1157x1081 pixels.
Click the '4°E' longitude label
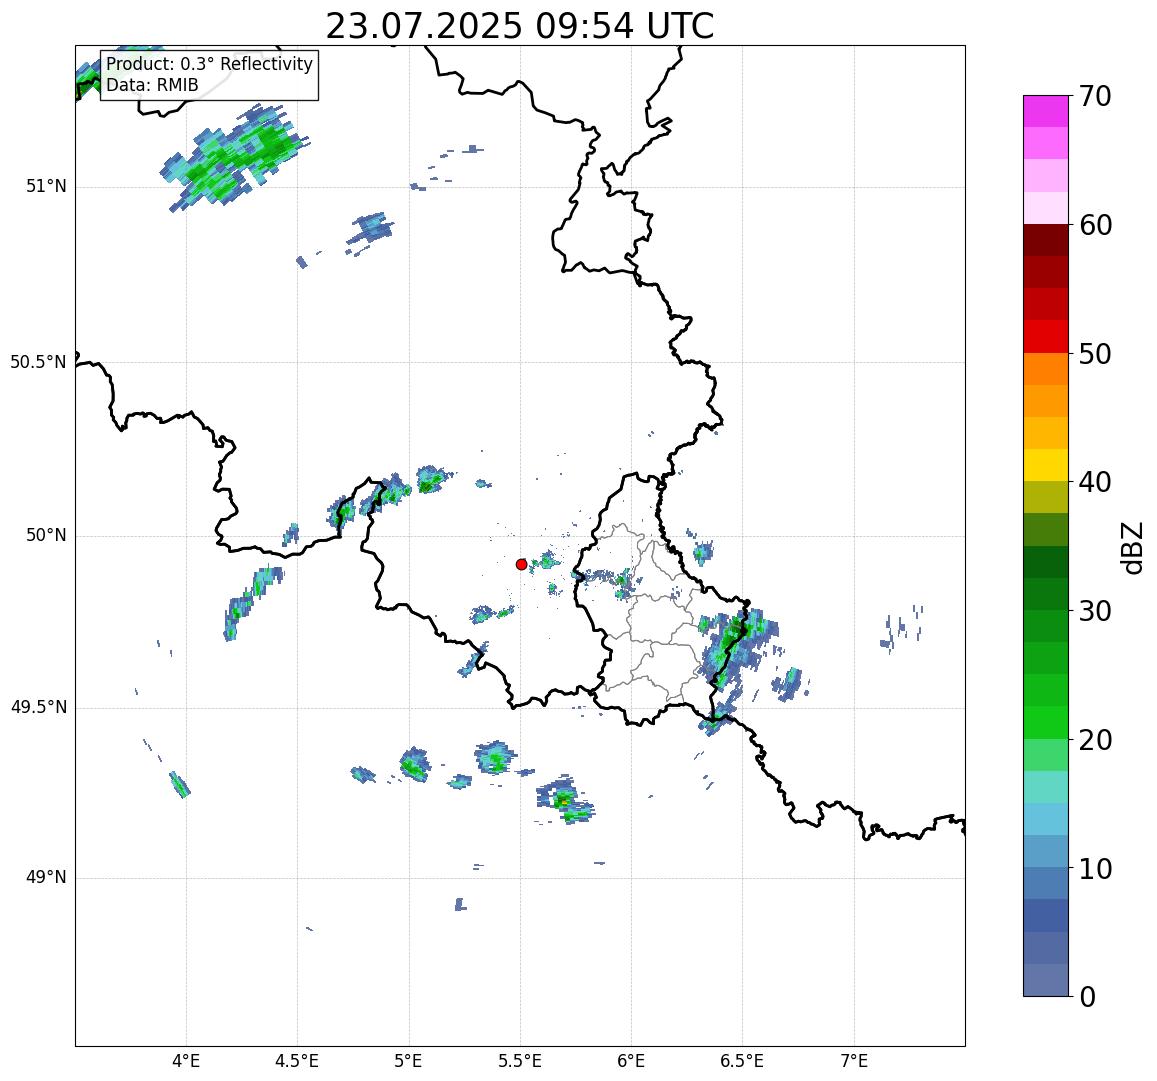tap(186, 1061)
